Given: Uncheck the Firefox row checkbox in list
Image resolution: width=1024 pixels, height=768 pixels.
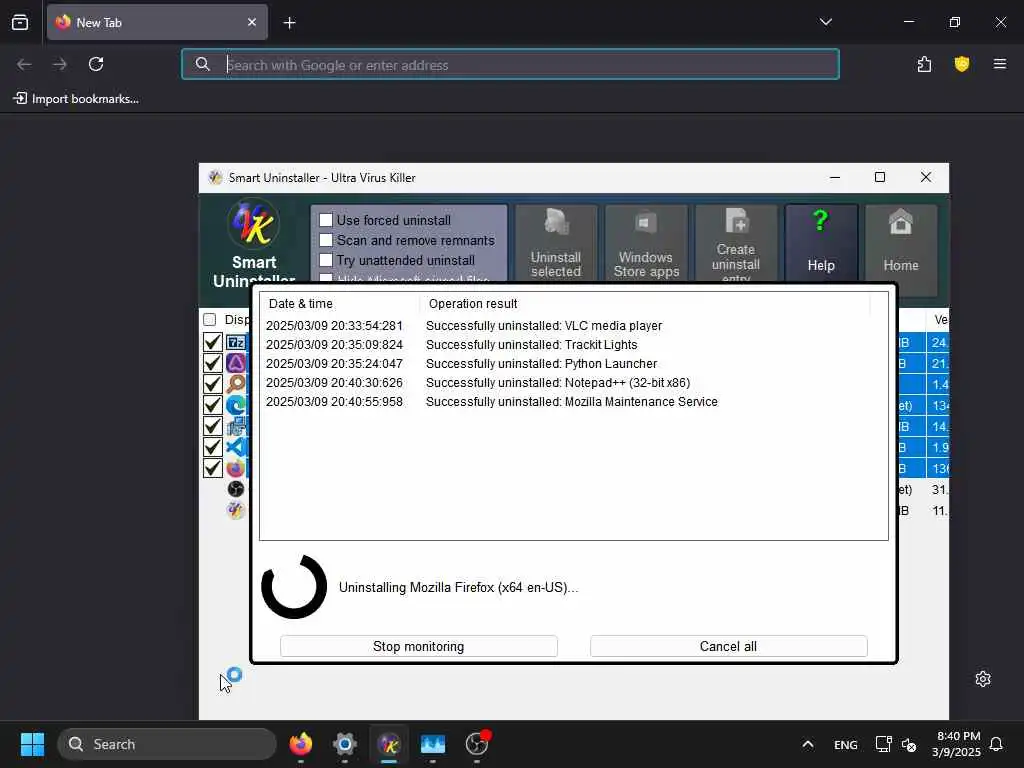Looking at the screenshot, I should [213, 468].
